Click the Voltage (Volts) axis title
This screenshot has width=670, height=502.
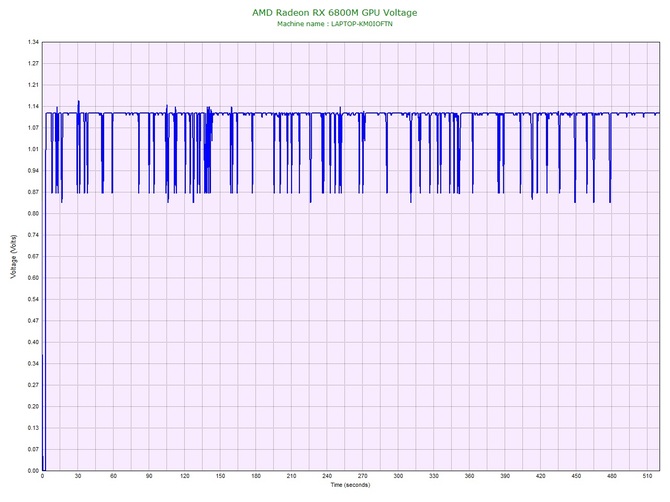13,257
